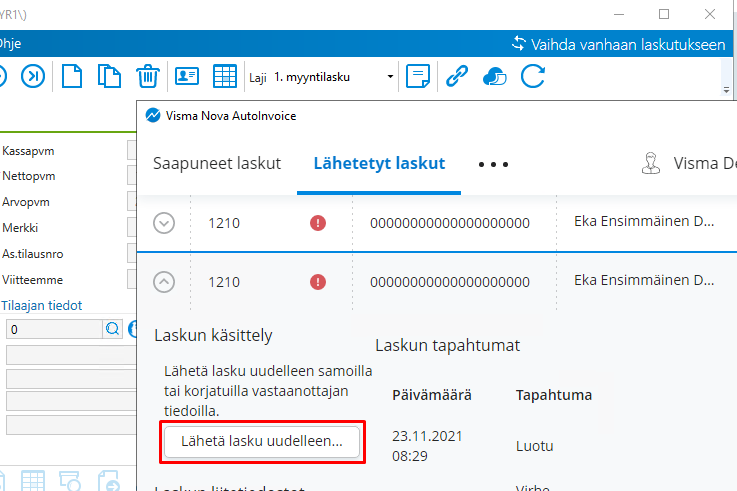Maximize the main window
This screenshot has height=491, width=737.
tap(664, 14)
